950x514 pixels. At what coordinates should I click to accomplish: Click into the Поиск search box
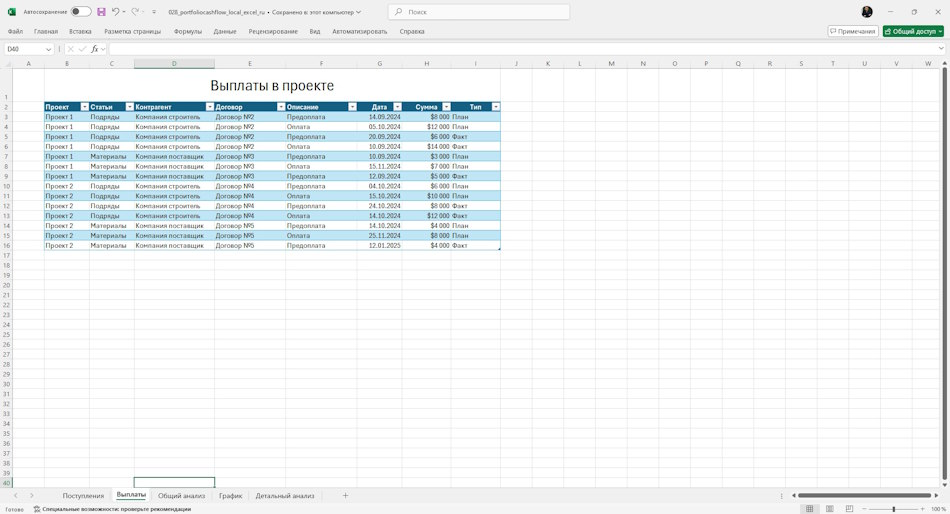click(479, 12)
